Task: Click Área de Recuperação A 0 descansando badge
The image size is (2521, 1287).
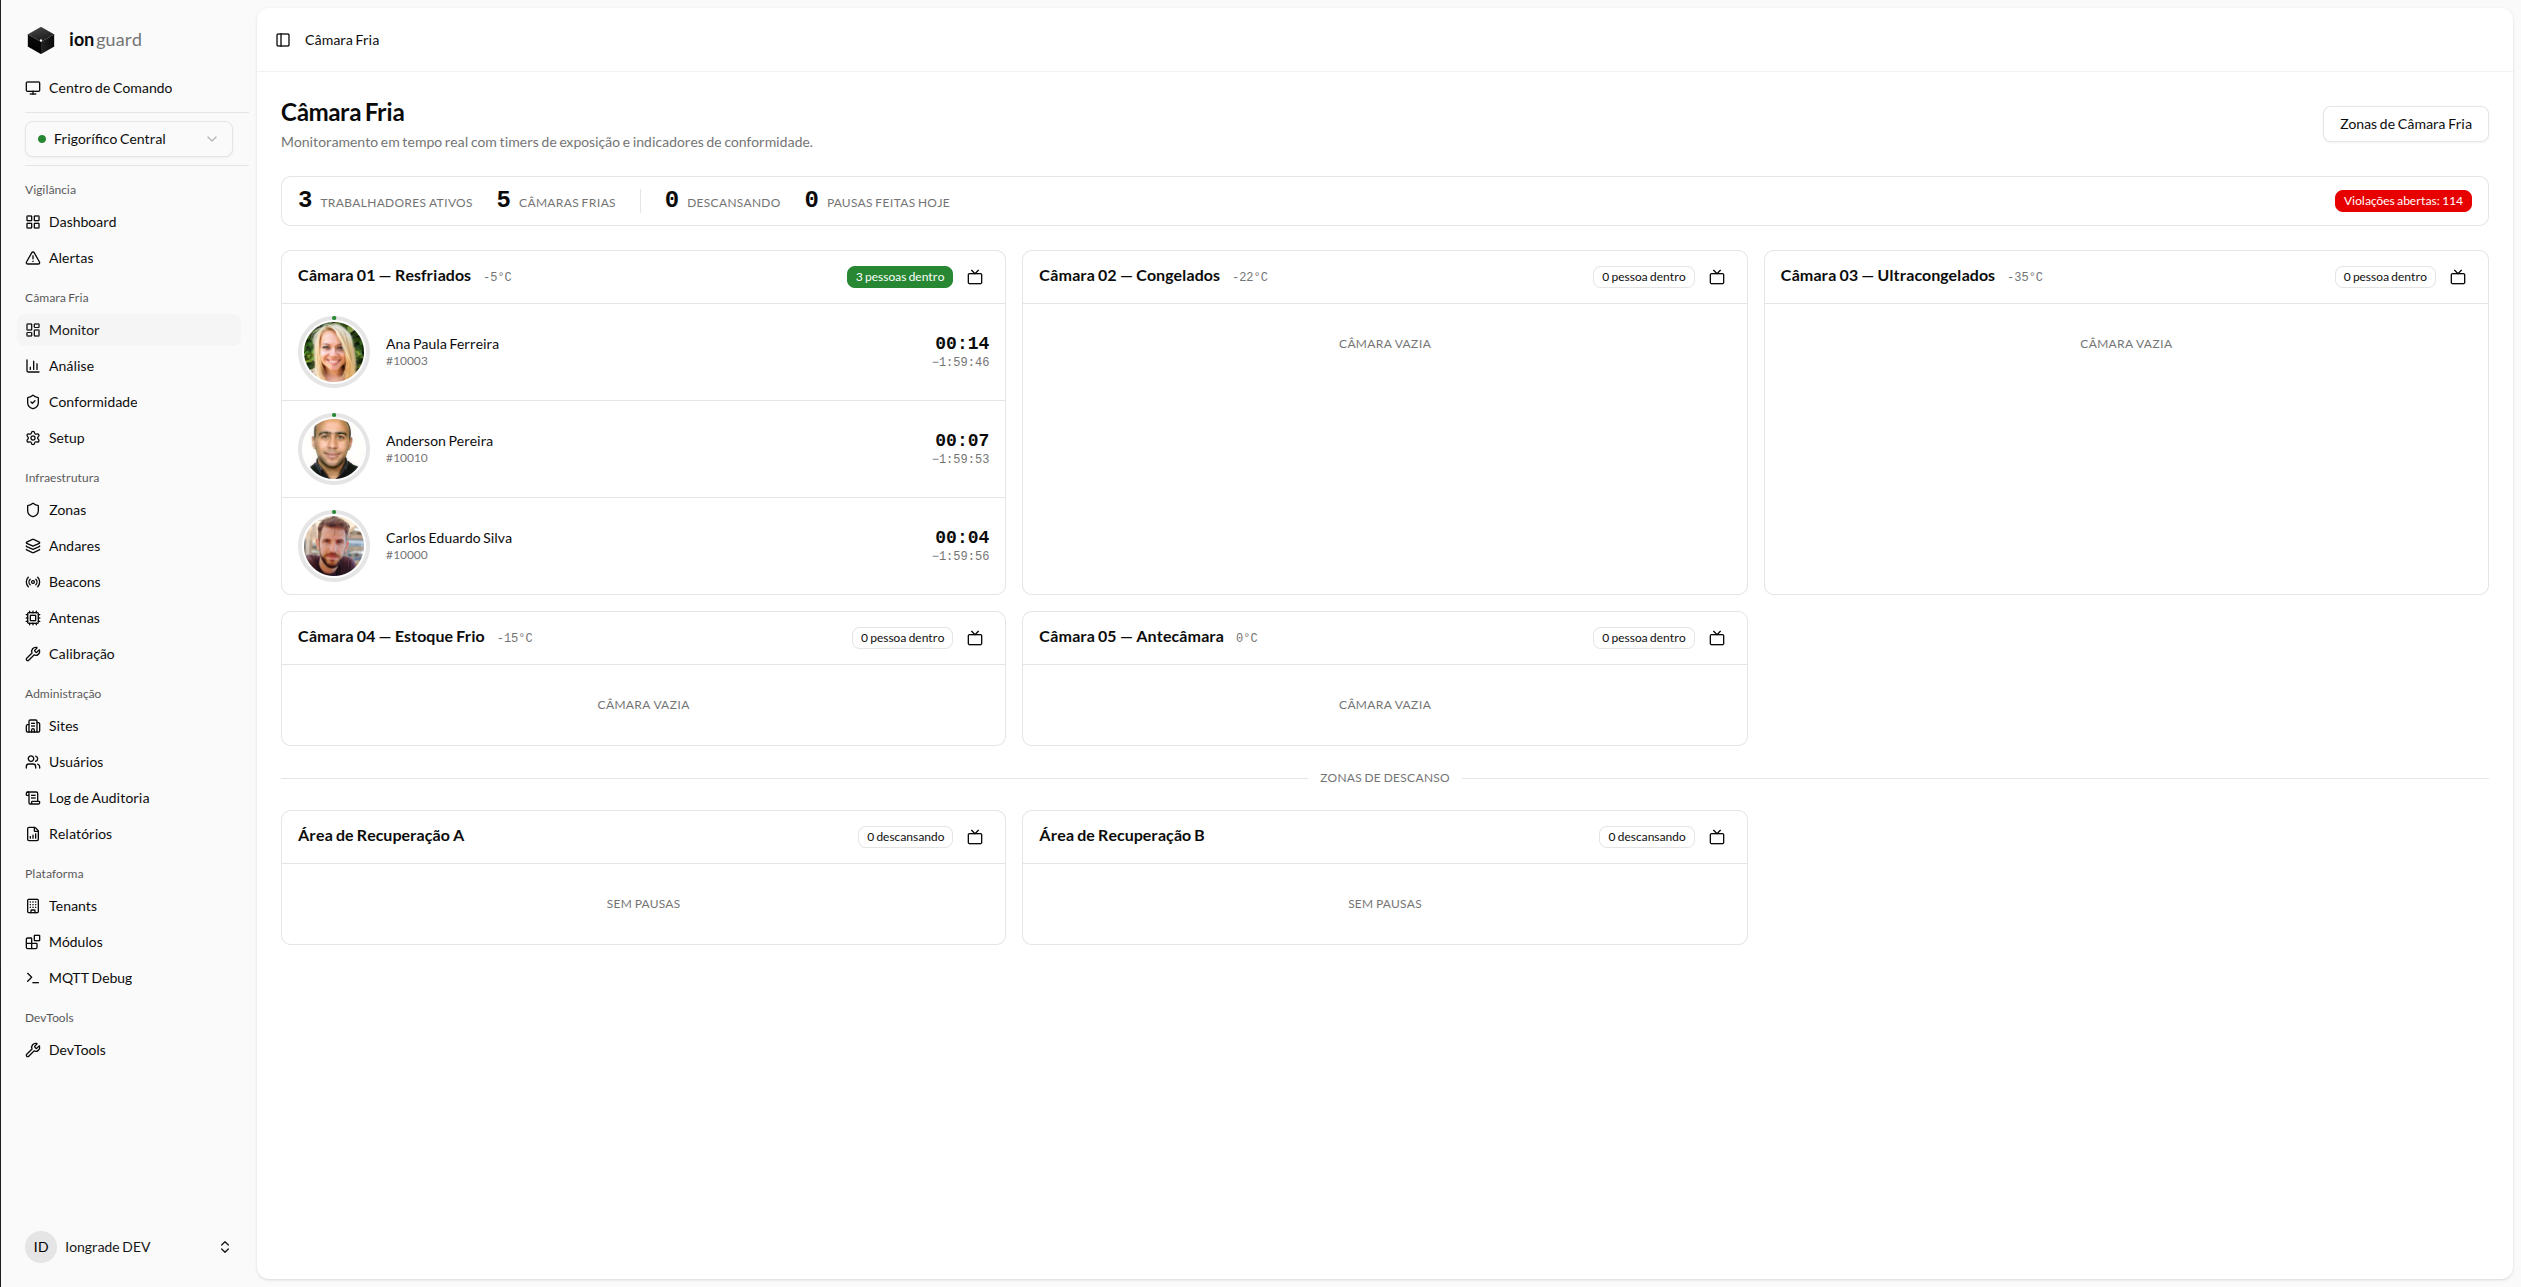Action: pyautogui.click(x=905, y=837)
